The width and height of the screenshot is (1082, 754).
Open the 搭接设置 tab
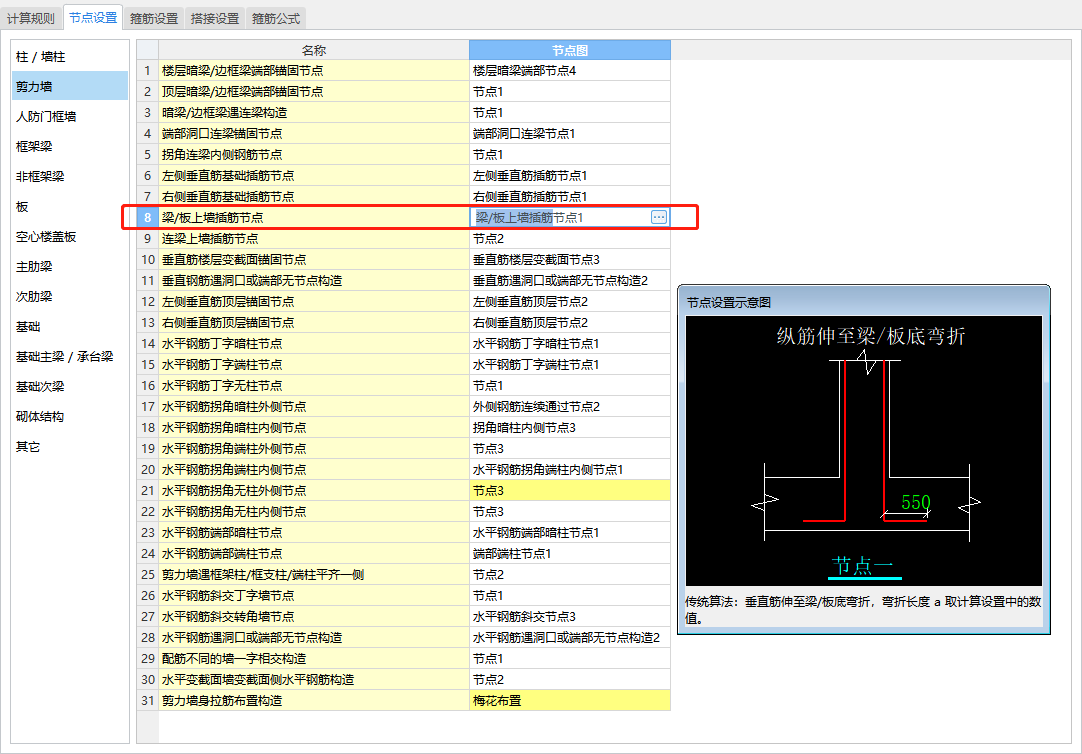215,18
